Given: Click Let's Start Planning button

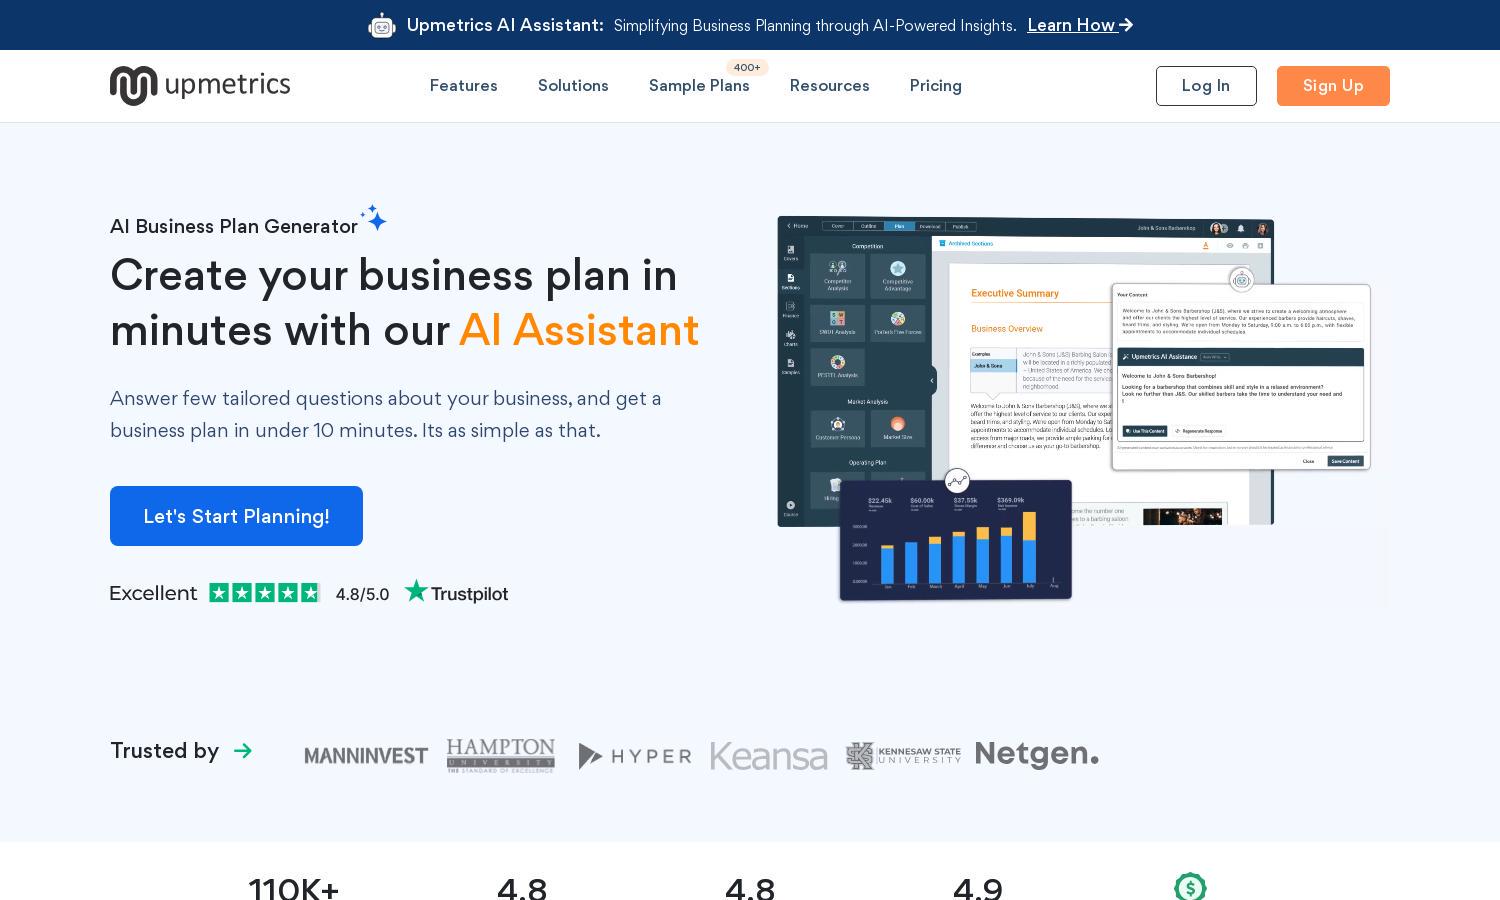Looking at the screenshot, I should tap(236, 516).
